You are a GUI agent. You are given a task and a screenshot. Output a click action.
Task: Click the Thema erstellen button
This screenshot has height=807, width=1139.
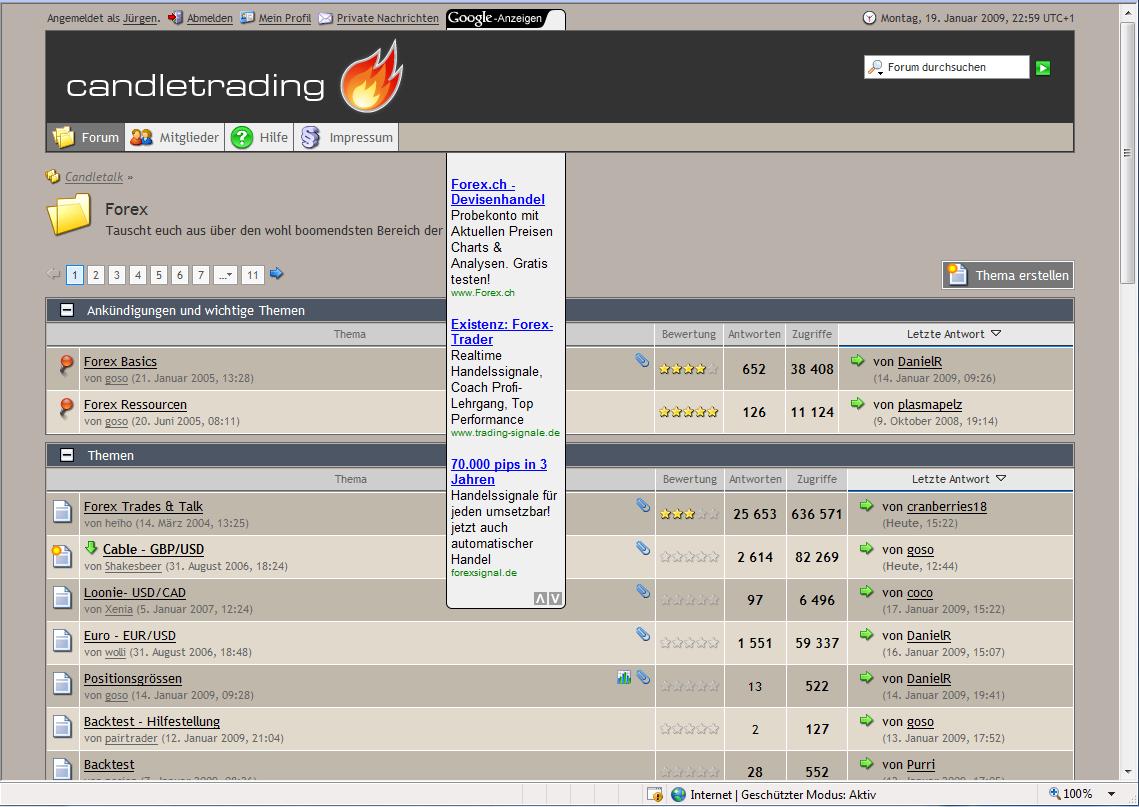(x=1008, y=275)
